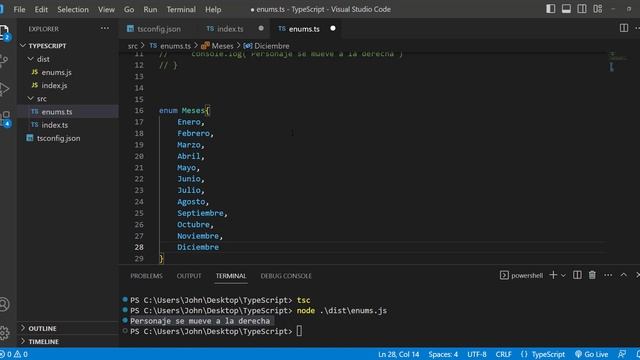Image resolution: width=640 pixels, height=360 pixels.
Task: Open the Go menu
Action: (129, 9)
